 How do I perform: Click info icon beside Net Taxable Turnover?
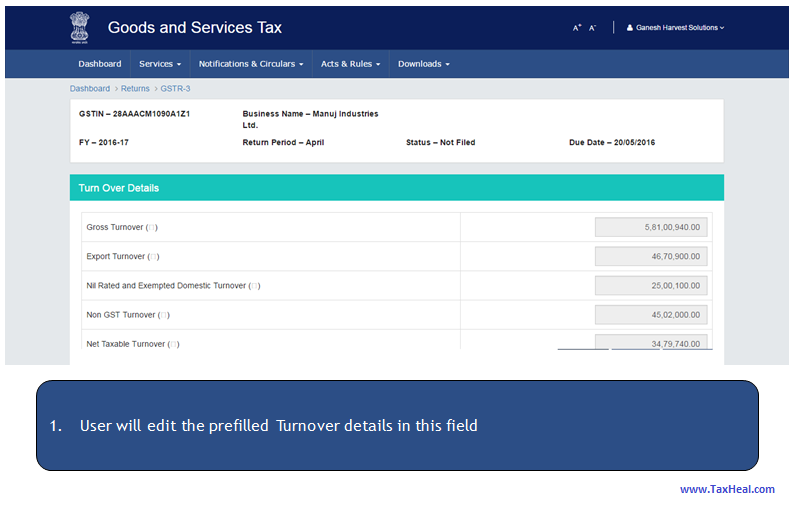[x=173, y=344]
